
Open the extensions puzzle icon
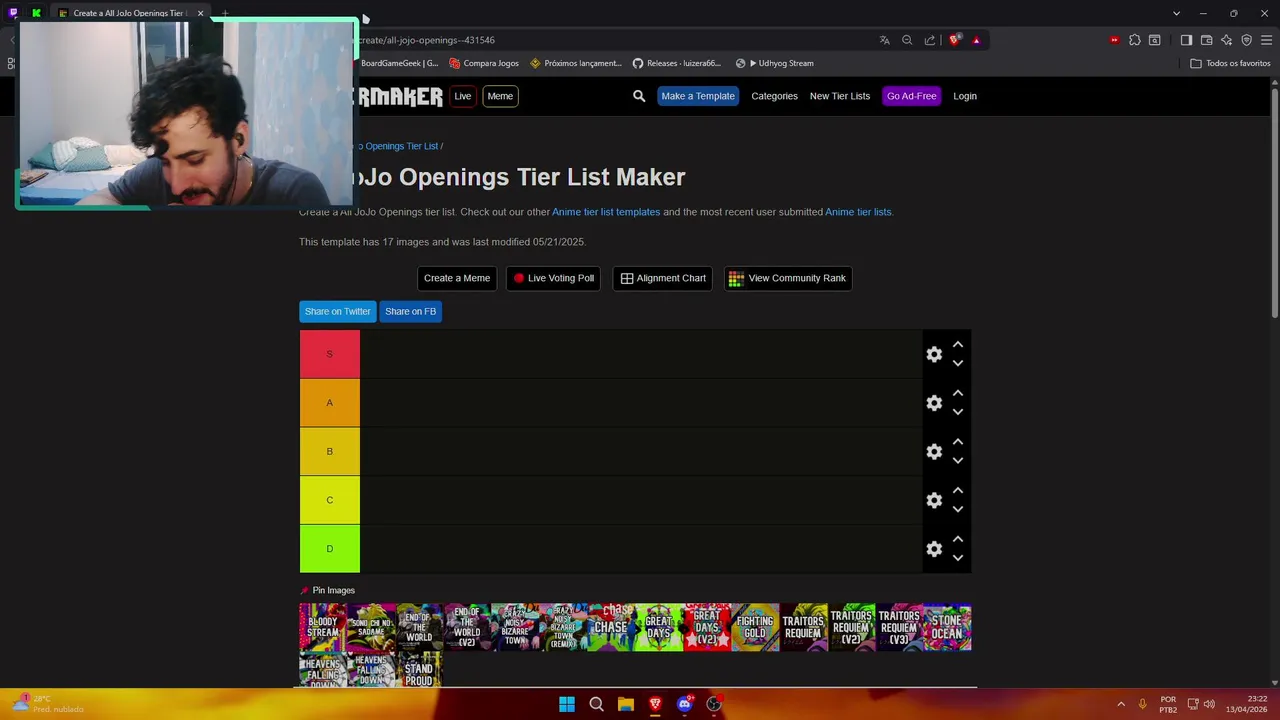tap(1134, 40)
